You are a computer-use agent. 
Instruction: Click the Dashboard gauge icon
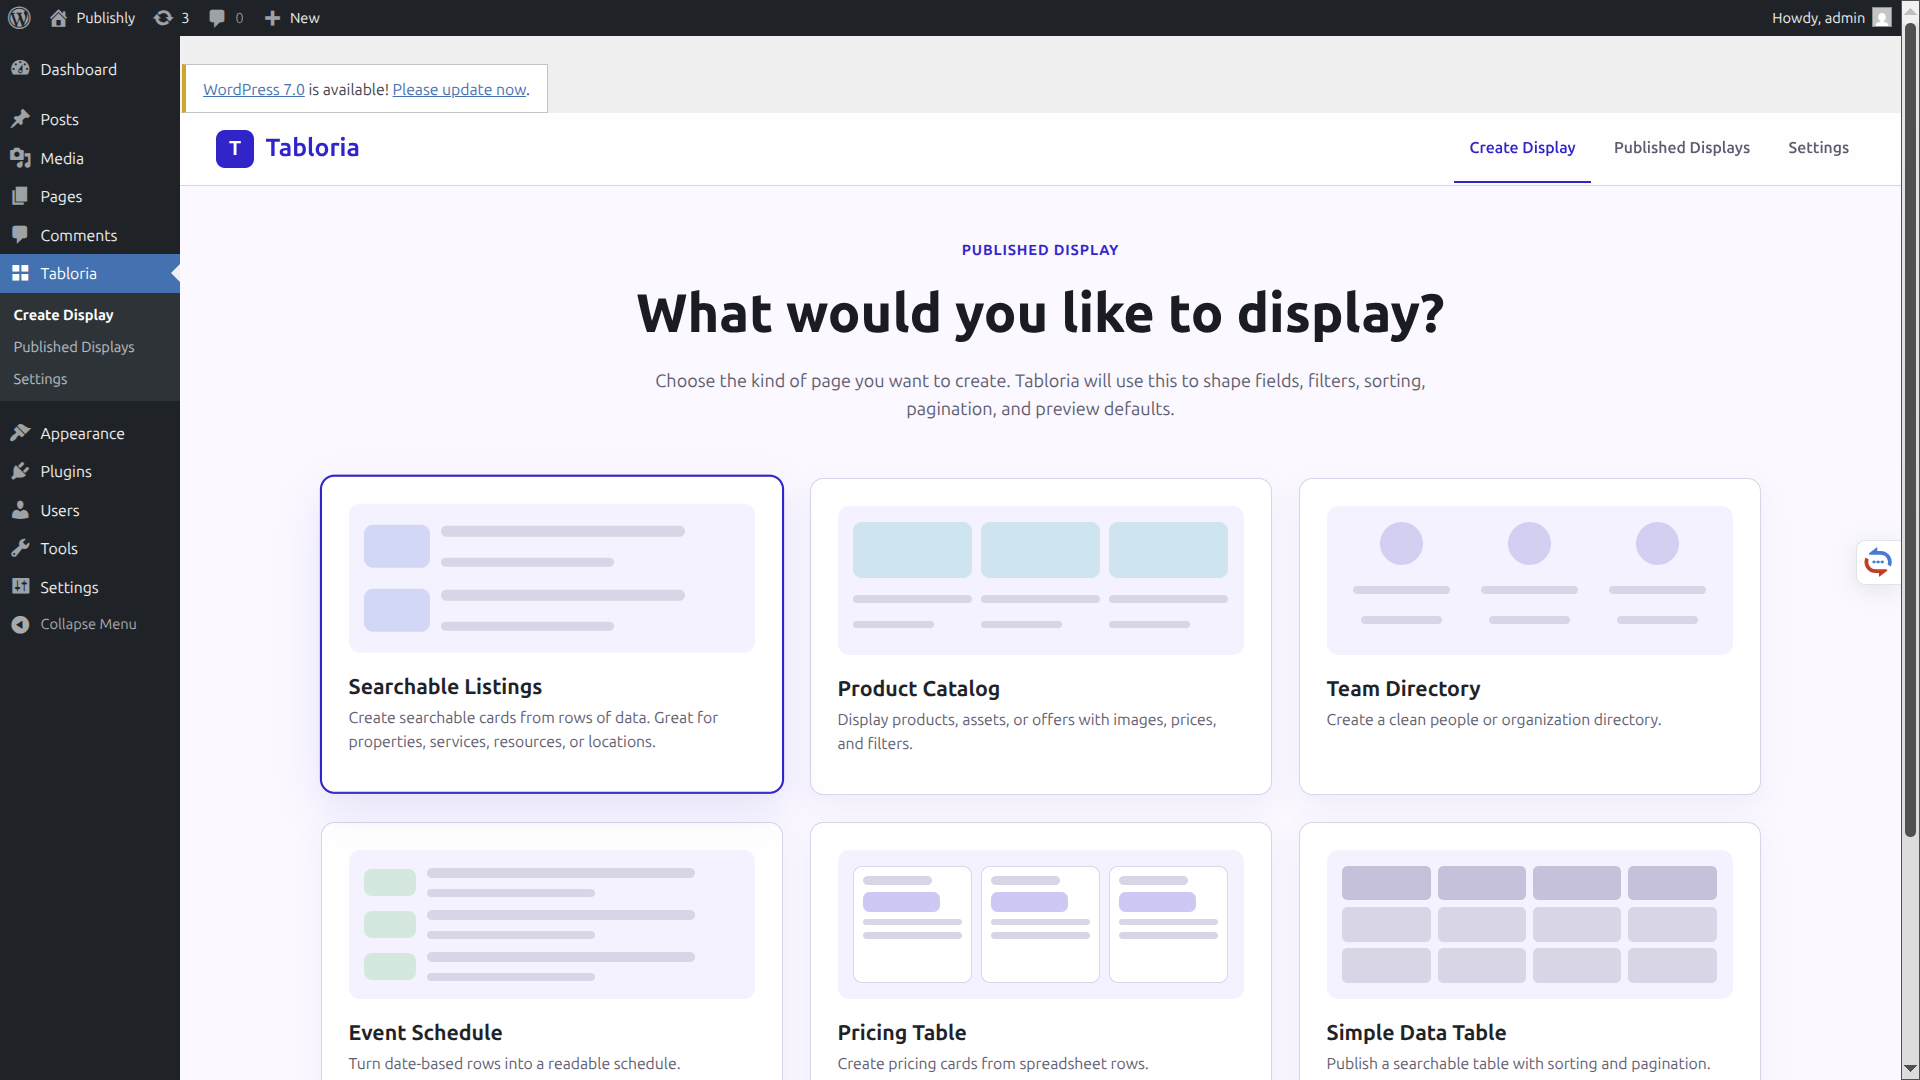20,69
